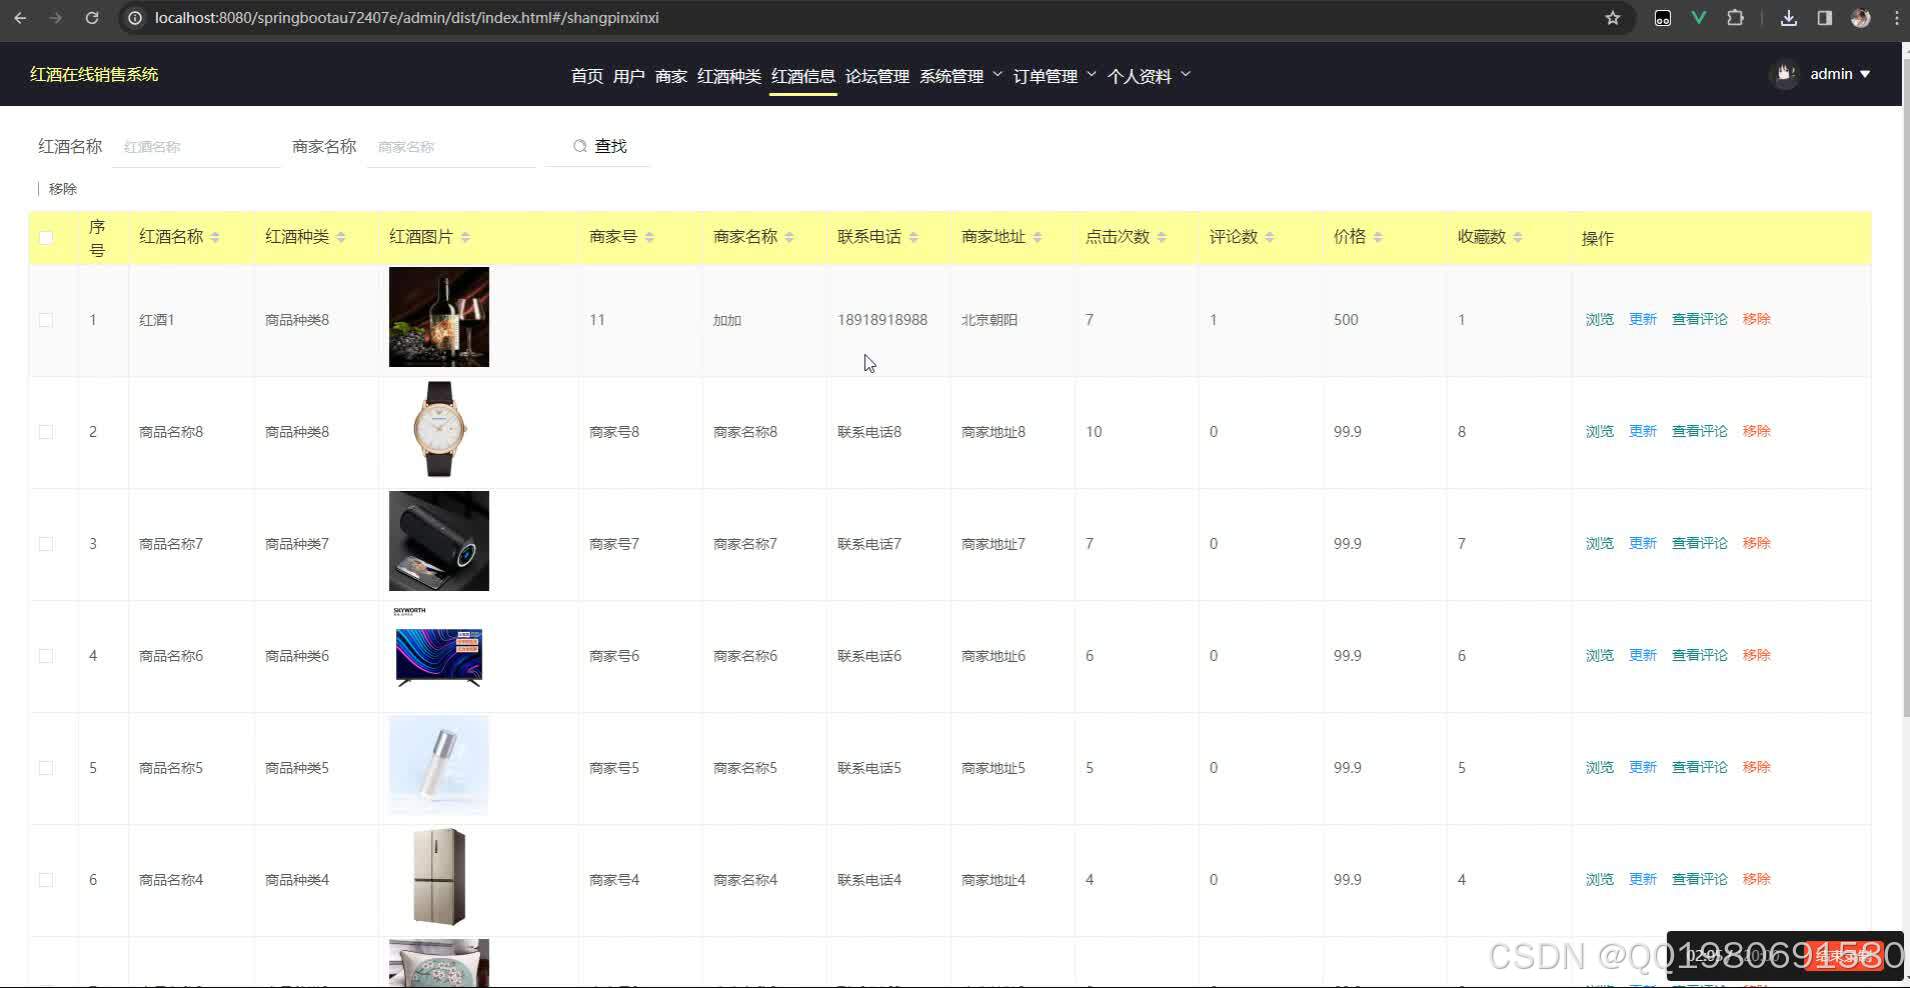Click the browser profile avatar
Screen dimensions: 1910x988
point(1860,18)
